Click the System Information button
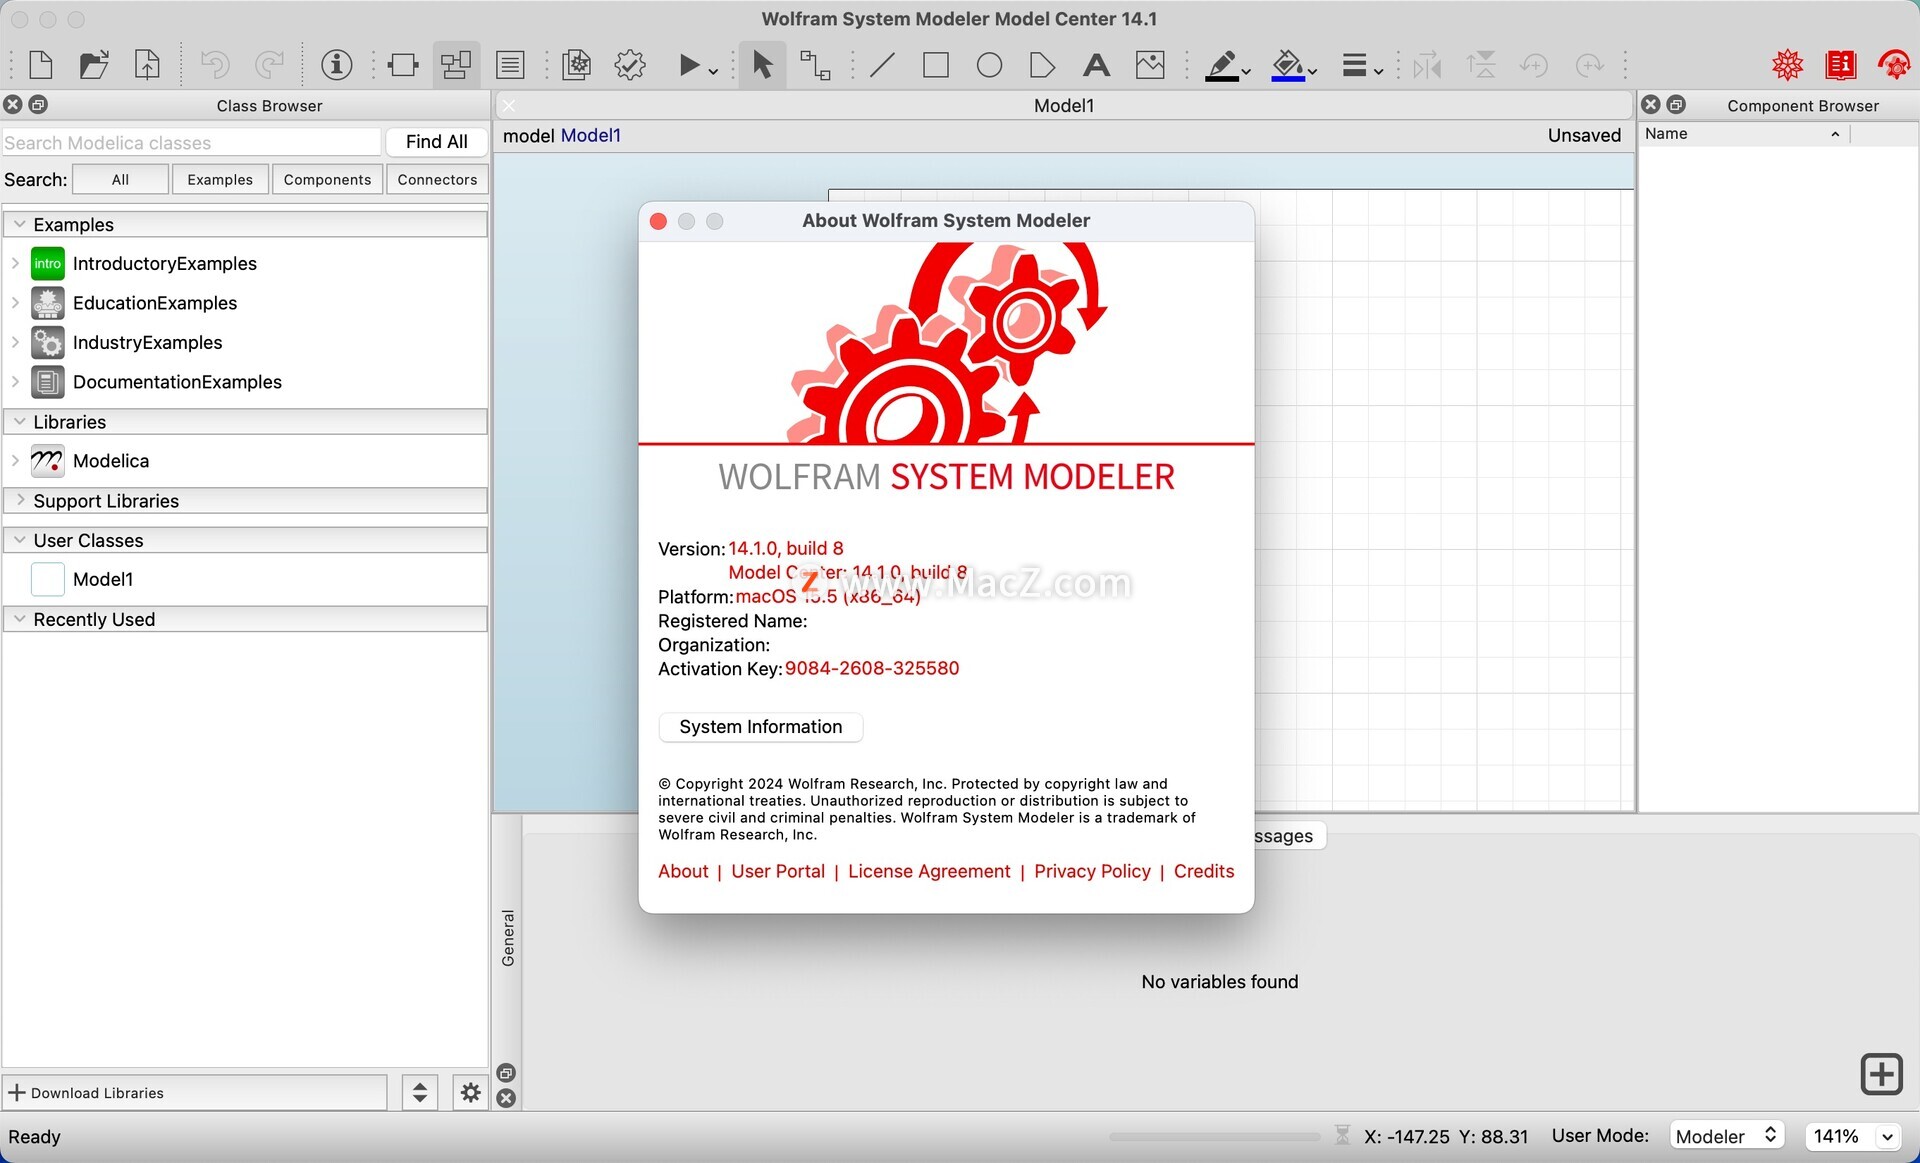The width and height of the screenshot is (1920, 1163). pos(760,727)
